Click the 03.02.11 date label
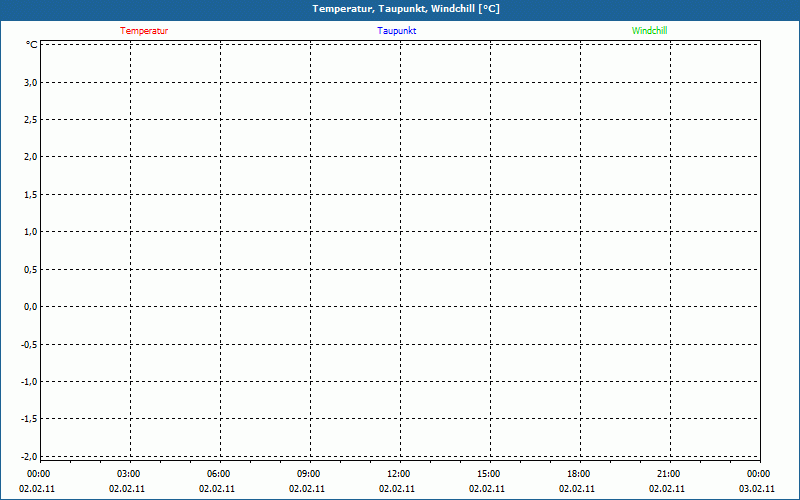800x500 pixels. coord(757,489)
